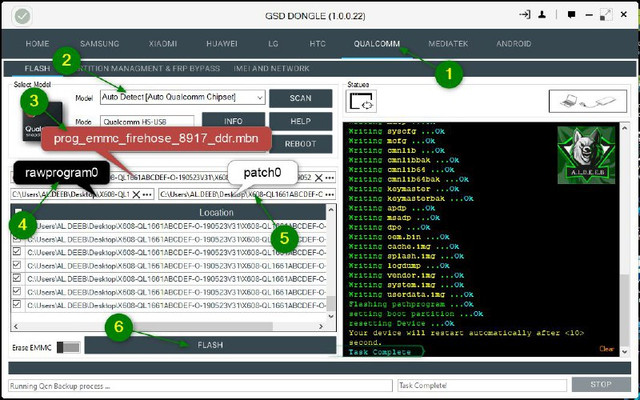640x400 pixels.
Task: Browse for rawprogram0 file with ellipsis button
Action: pyautogui.click(x=147, y=192)
